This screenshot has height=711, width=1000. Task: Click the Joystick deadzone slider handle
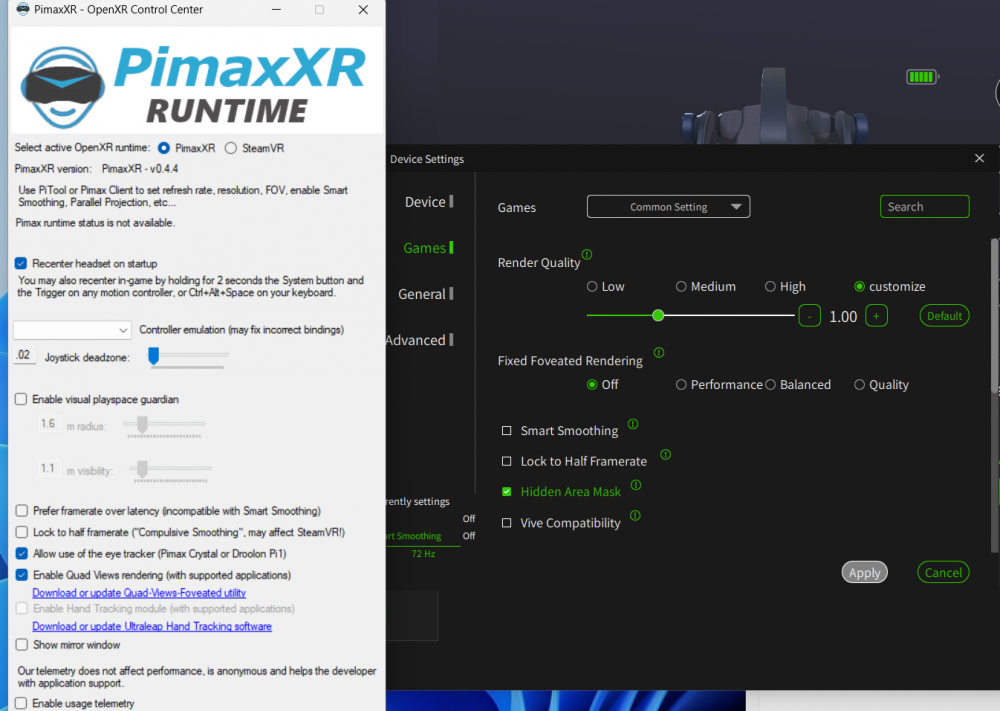(154, 355)
